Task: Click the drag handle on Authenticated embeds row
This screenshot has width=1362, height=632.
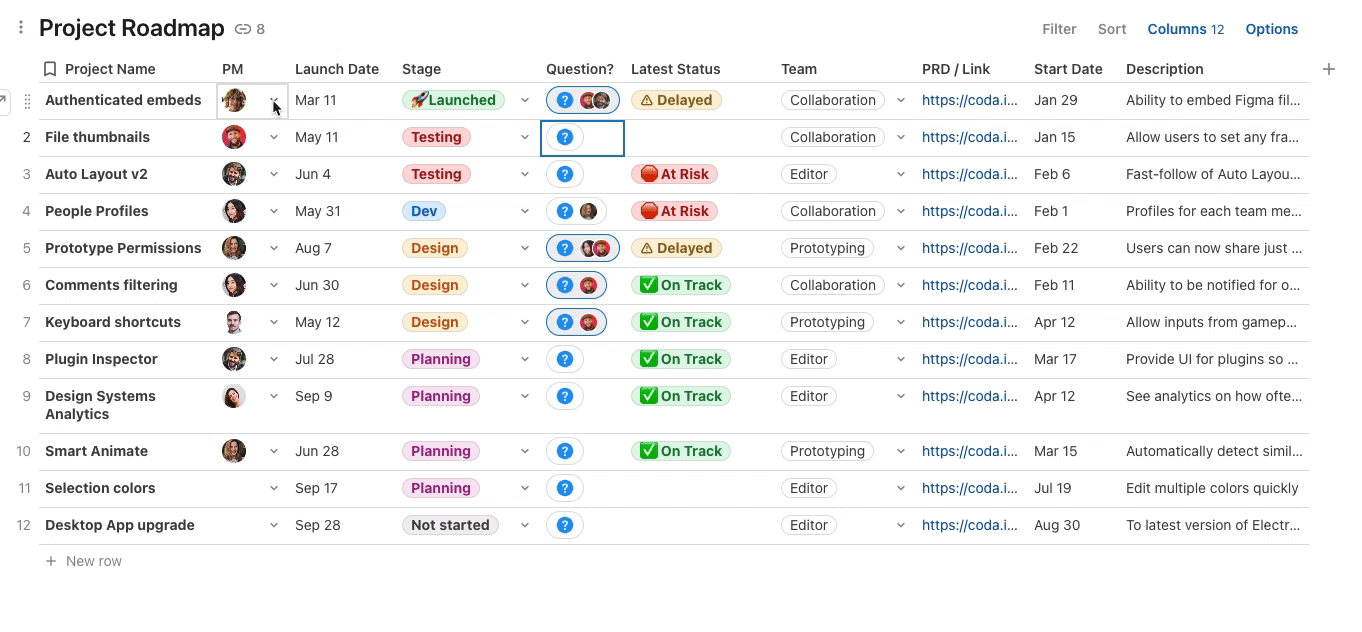Action: [27, 101]
